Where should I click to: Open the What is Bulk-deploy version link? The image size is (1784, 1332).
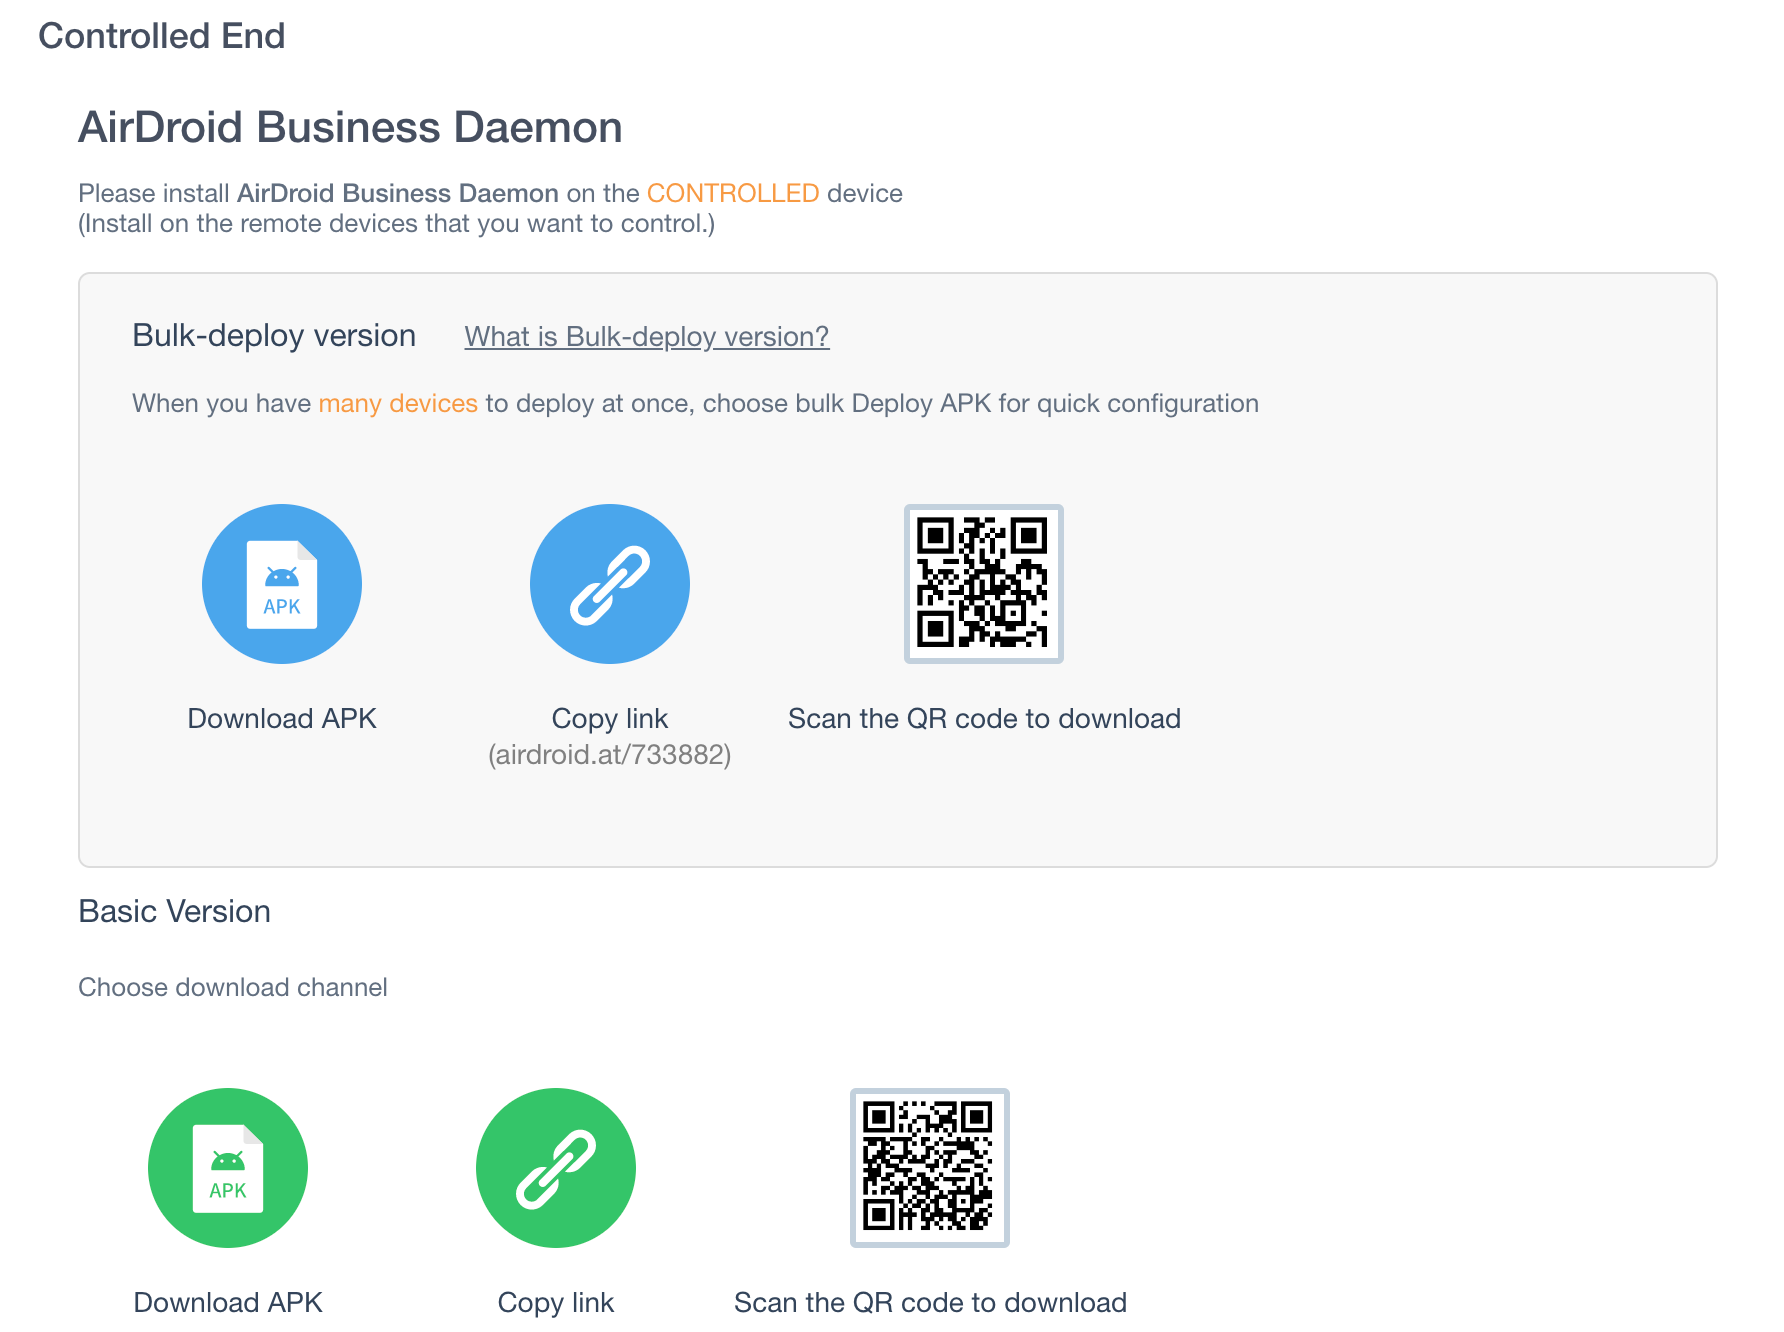point(645,336)
